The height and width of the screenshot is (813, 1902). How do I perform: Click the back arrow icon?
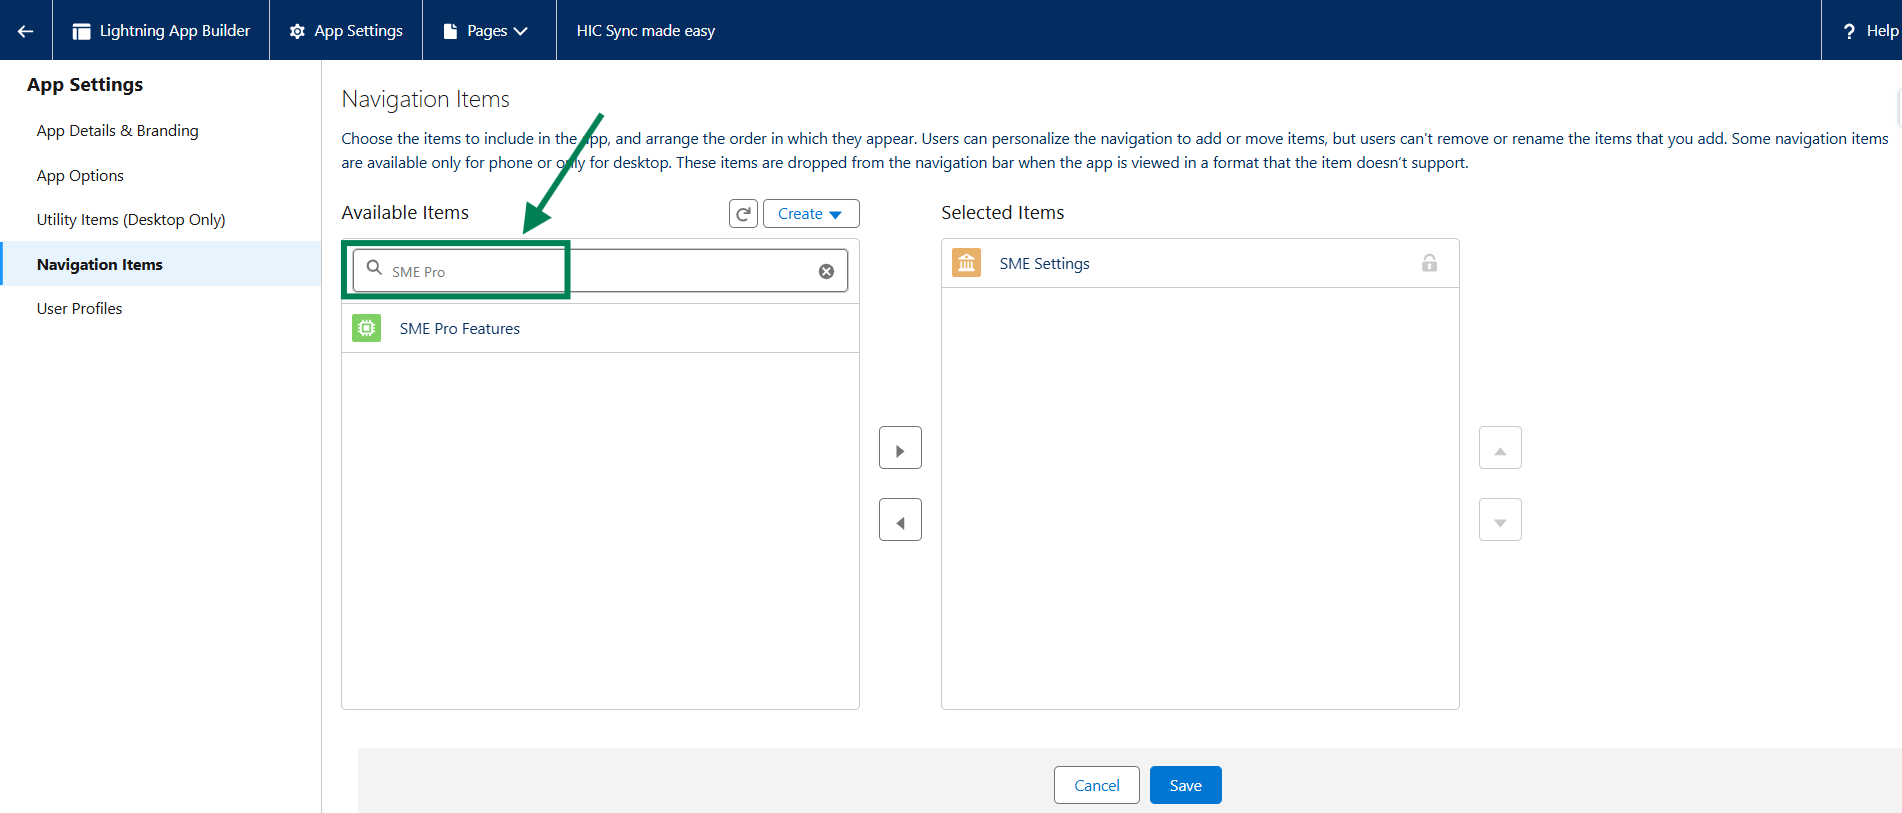pyautogui.click(x=26, y=31)
